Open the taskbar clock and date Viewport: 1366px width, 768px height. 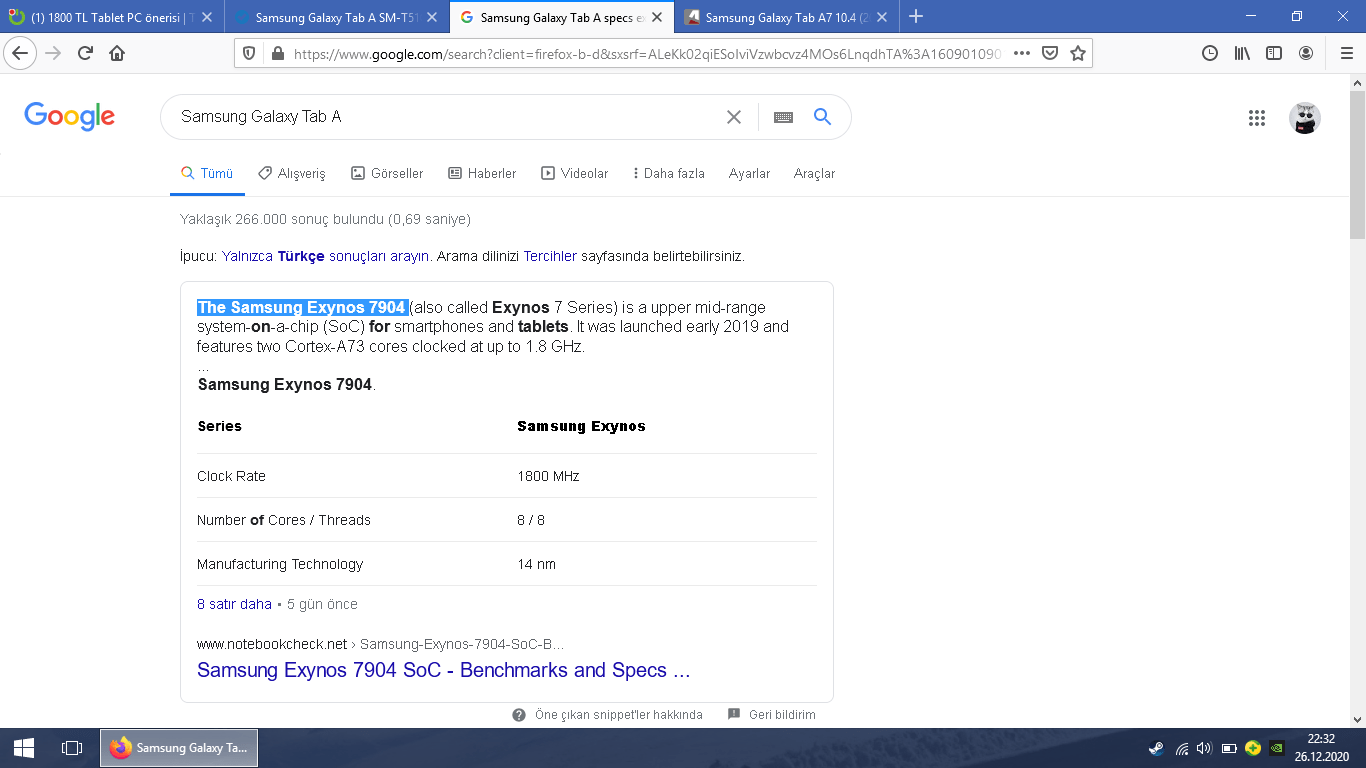click(x=1322, y=747)
